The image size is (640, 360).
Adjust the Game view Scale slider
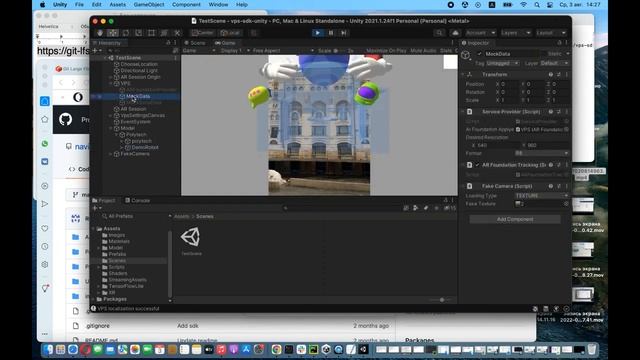coord(336,51)
